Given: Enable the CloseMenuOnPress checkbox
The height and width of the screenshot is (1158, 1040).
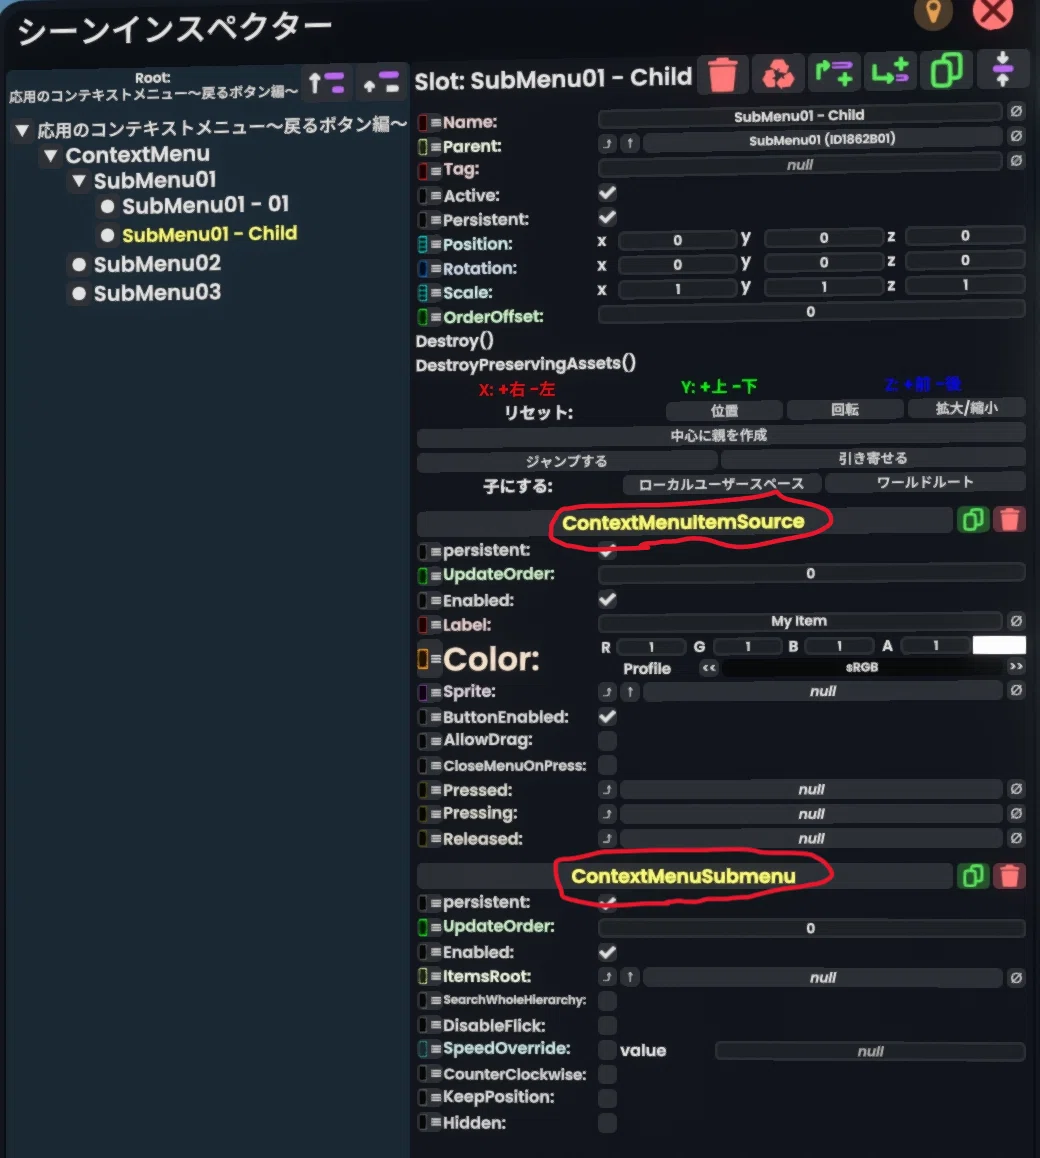Looking at the screenshot, I should tap(607, 765).
